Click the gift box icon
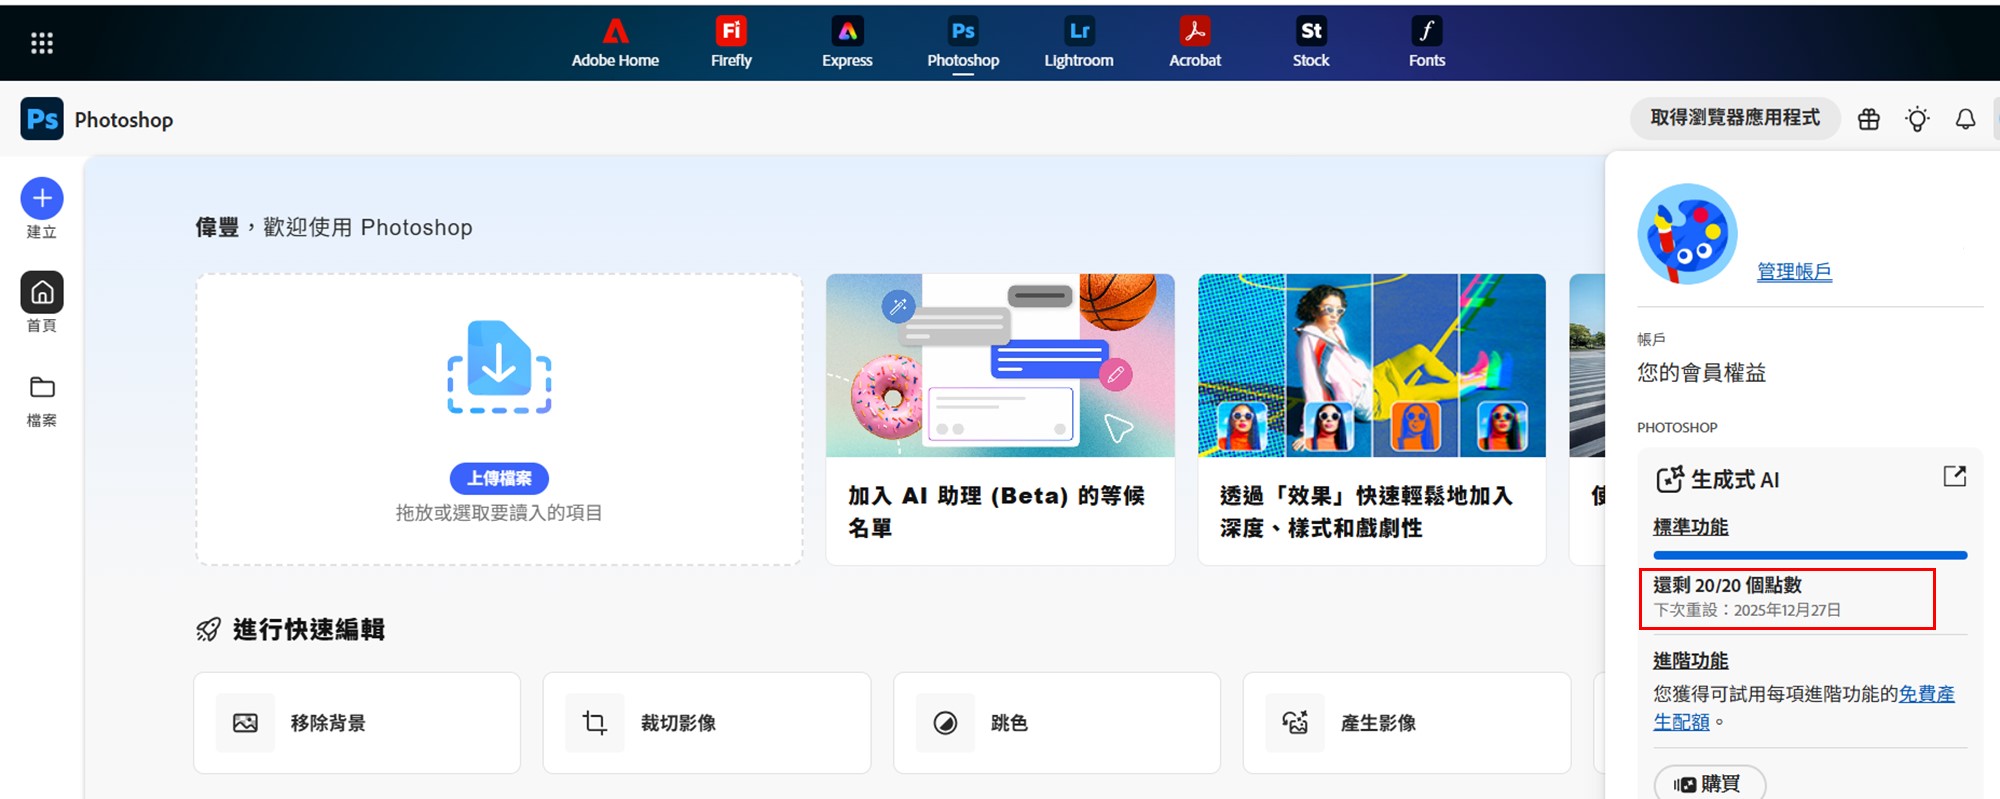 (1868, 120)
